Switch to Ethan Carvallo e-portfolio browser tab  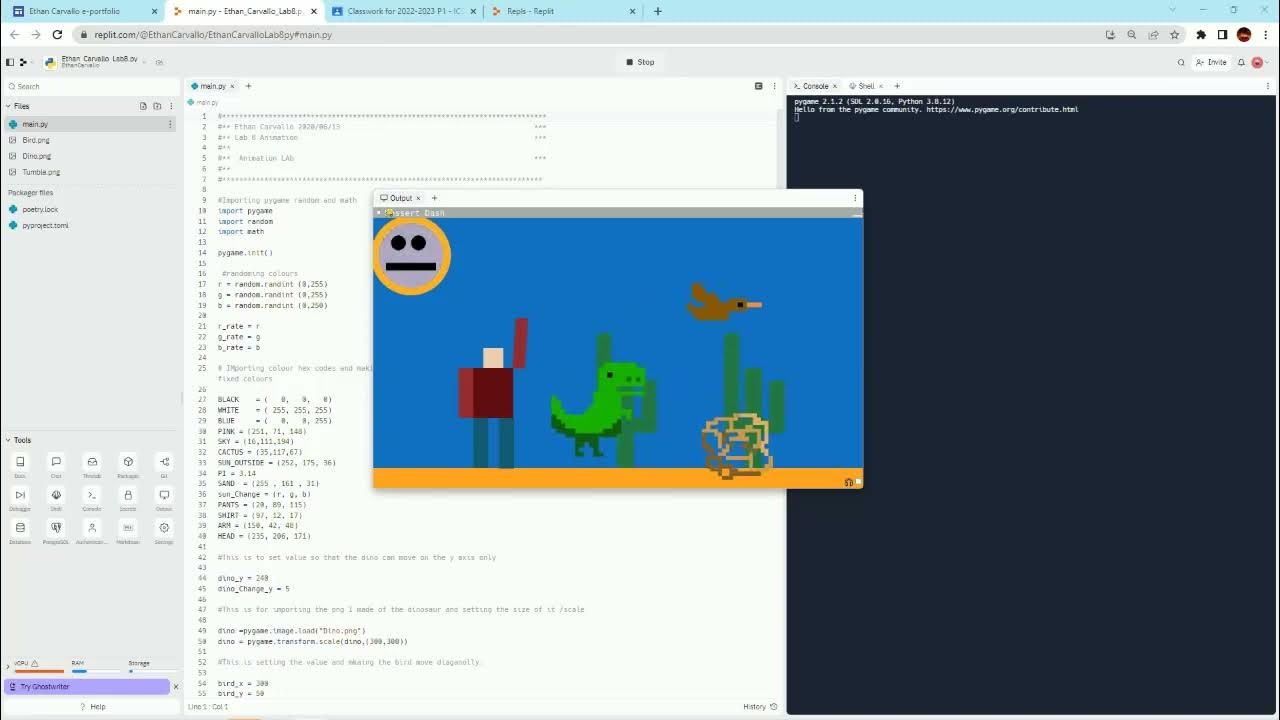point(82,11)
